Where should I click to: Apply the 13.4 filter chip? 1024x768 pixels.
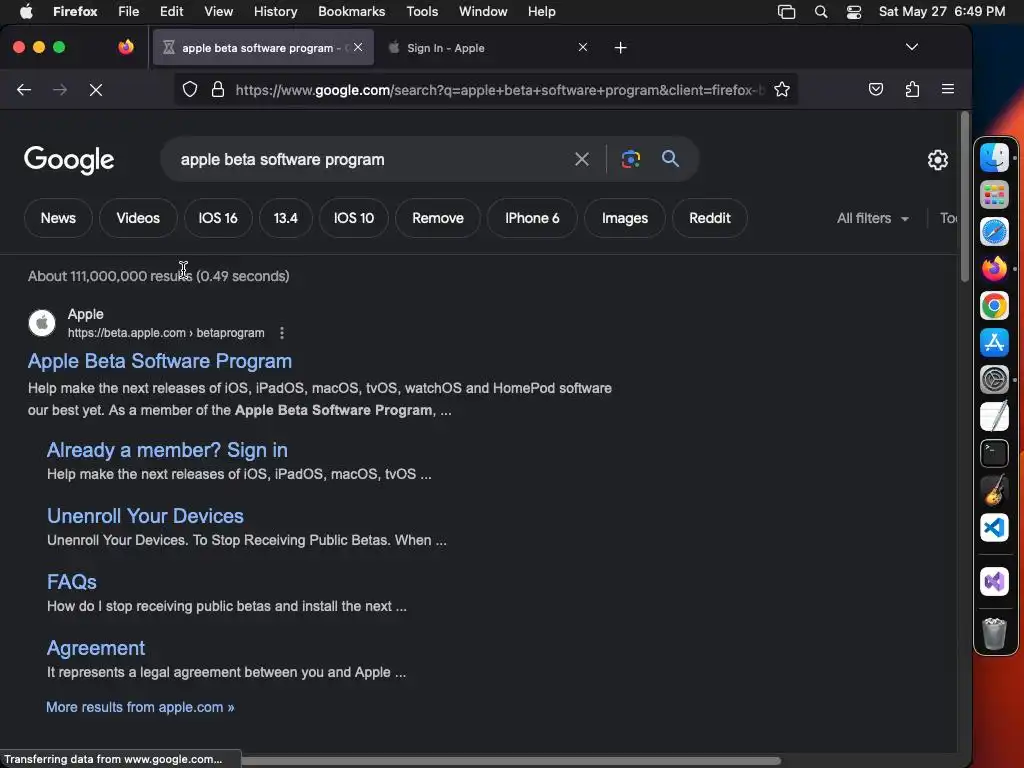point(285,218)
